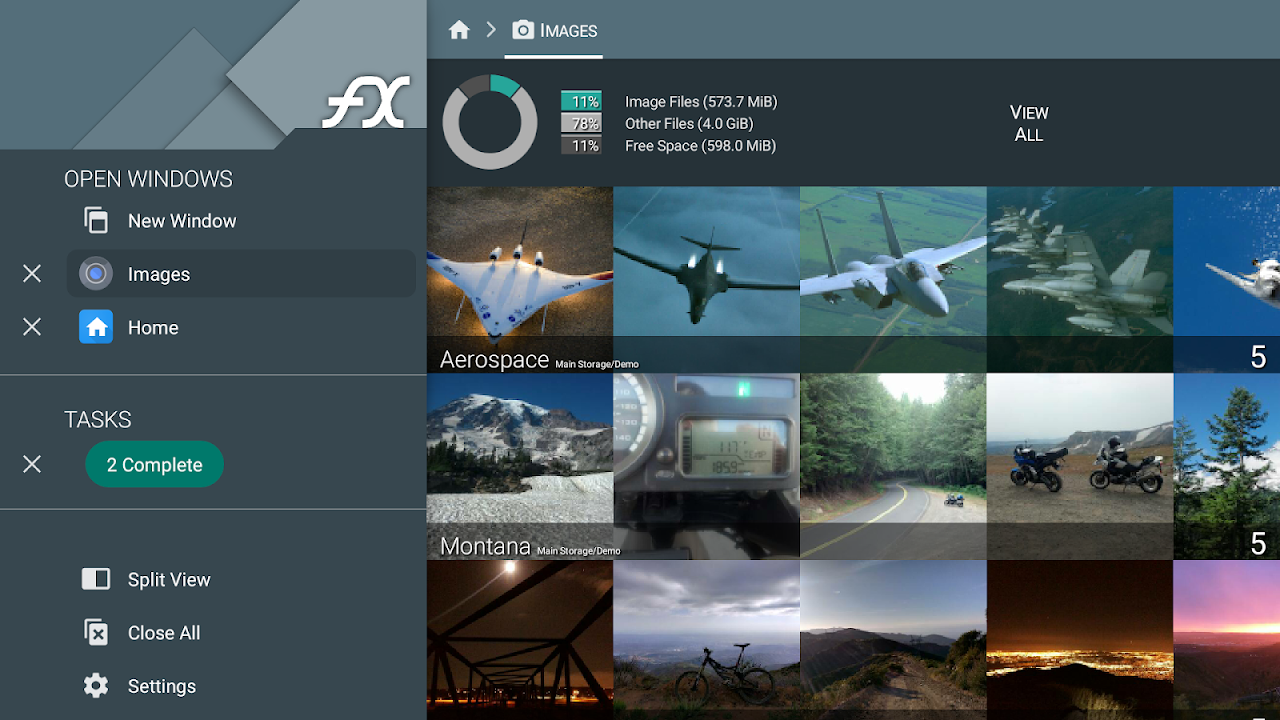Click the Close All icon

[x=95, y=632]
